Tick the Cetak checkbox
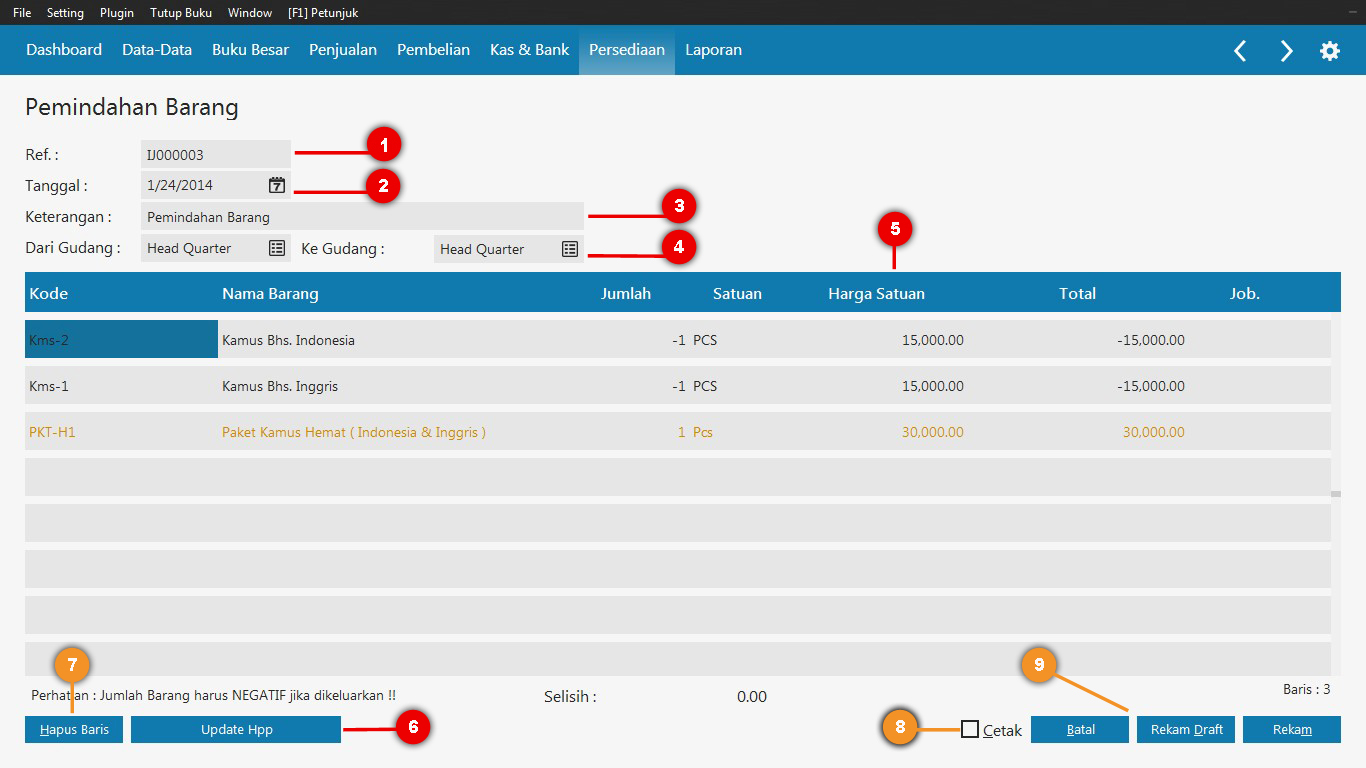The height and width of the screenshot is (768, 1366). tap(970, 729)
